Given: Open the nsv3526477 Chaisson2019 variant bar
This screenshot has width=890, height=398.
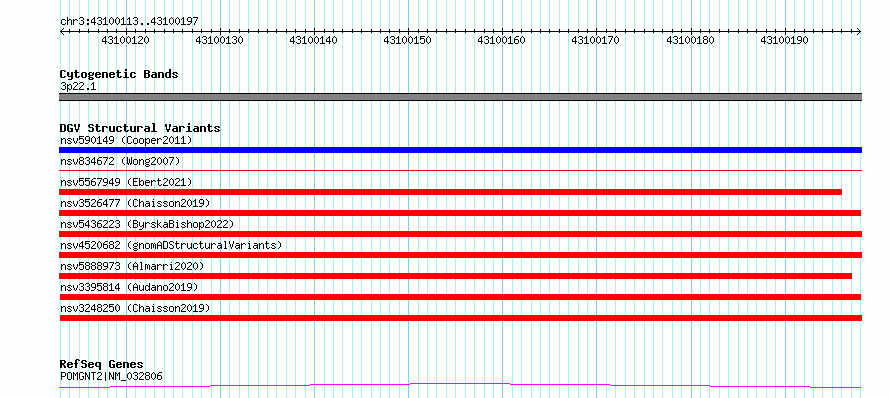Looking at the screenshot, I should click(460, 213).
